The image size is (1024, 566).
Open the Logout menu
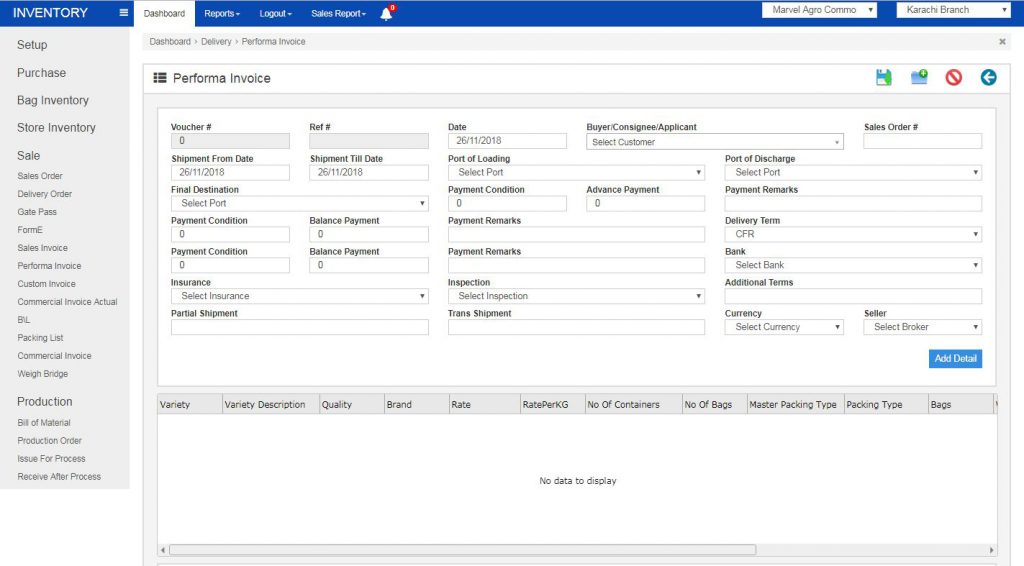(276, 14)
